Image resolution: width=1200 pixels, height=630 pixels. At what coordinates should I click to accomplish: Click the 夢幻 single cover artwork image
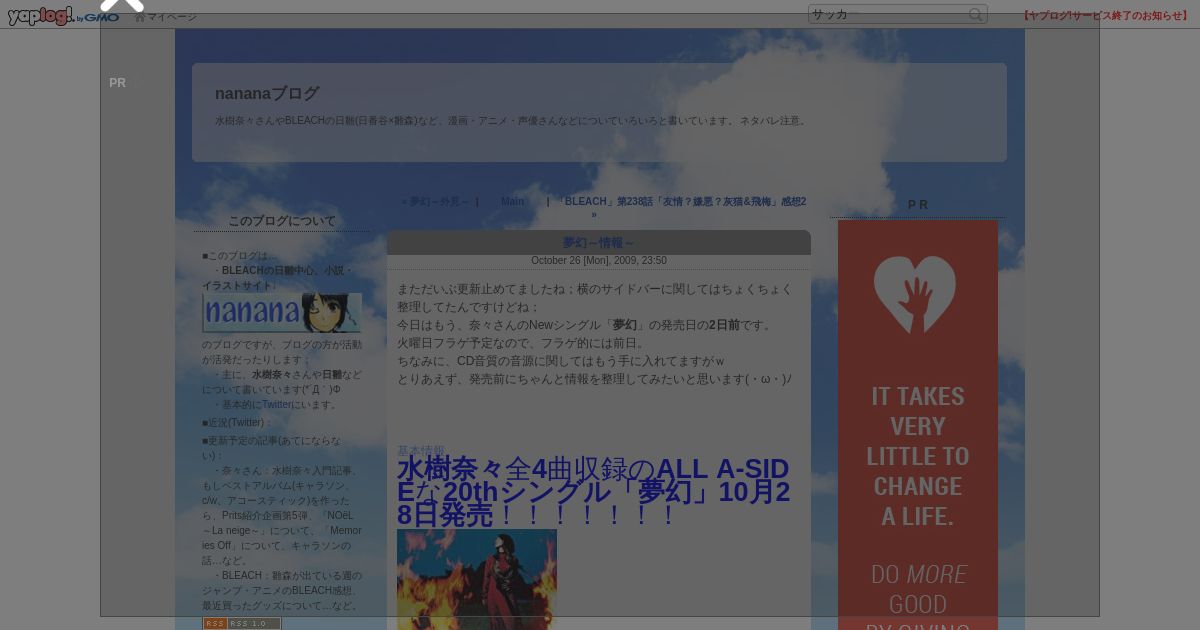pyautogui.click(x=477, y=579)
